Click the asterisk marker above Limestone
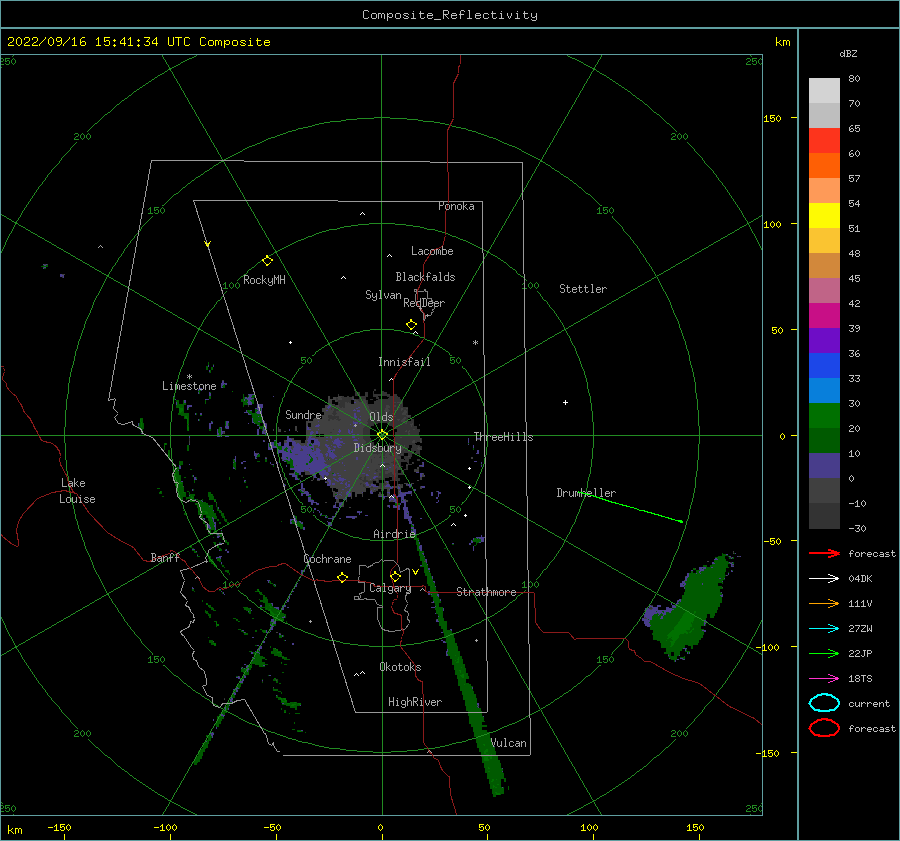 [x=189, y=377]
